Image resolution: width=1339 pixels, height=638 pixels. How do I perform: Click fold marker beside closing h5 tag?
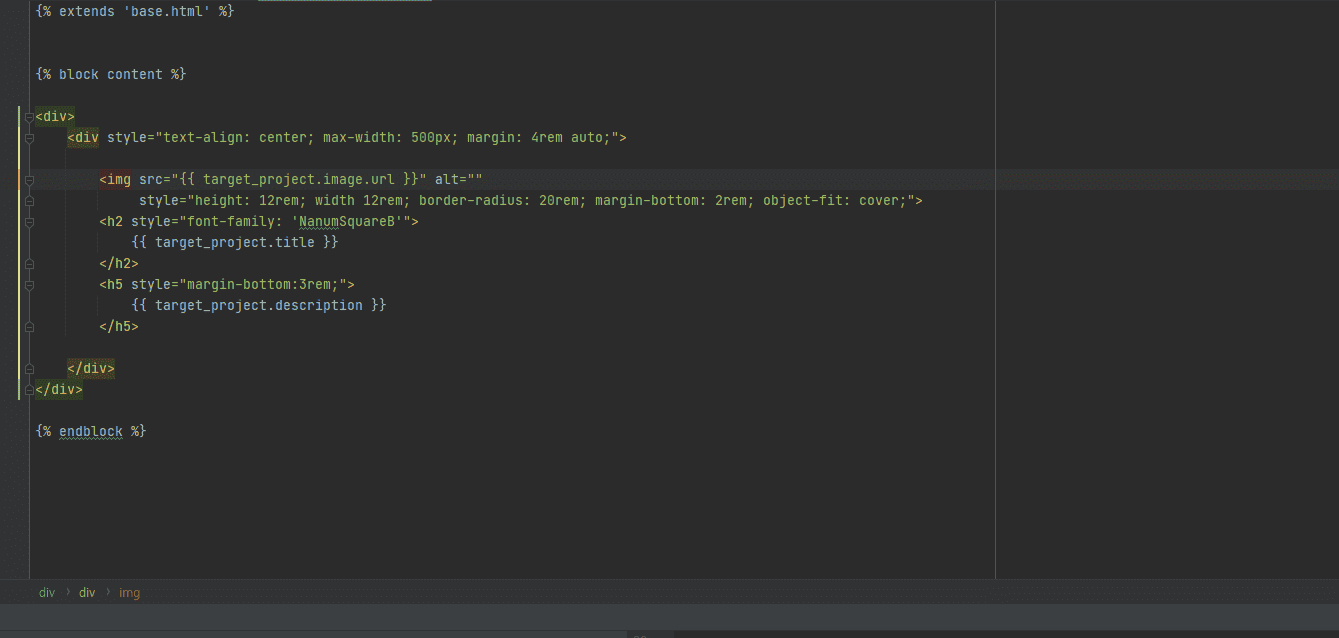pyautogui.click(x=30, y=327)
